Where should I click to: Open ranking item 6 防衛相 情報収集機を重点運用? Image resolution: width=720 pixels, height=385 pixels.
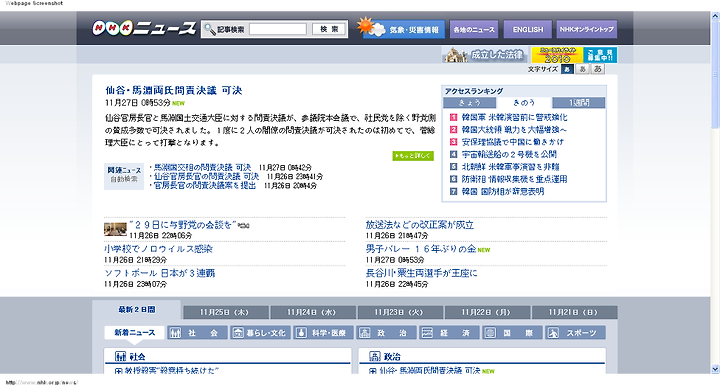514,179
